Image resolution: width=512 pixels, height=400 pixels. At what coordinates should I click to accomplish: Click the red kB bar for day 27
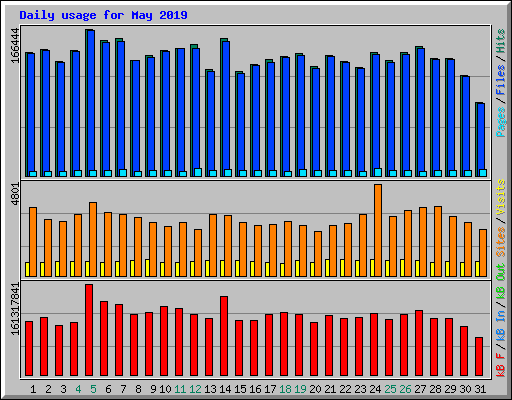pos(419,343)
